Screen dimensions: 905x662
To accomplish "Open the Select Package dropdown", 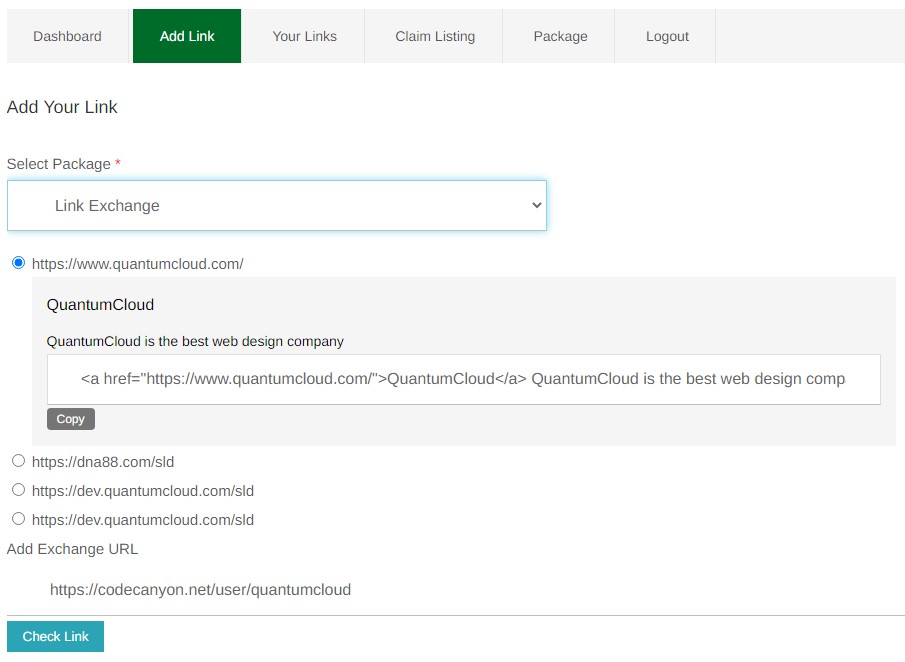I will [x=277, y=205].
